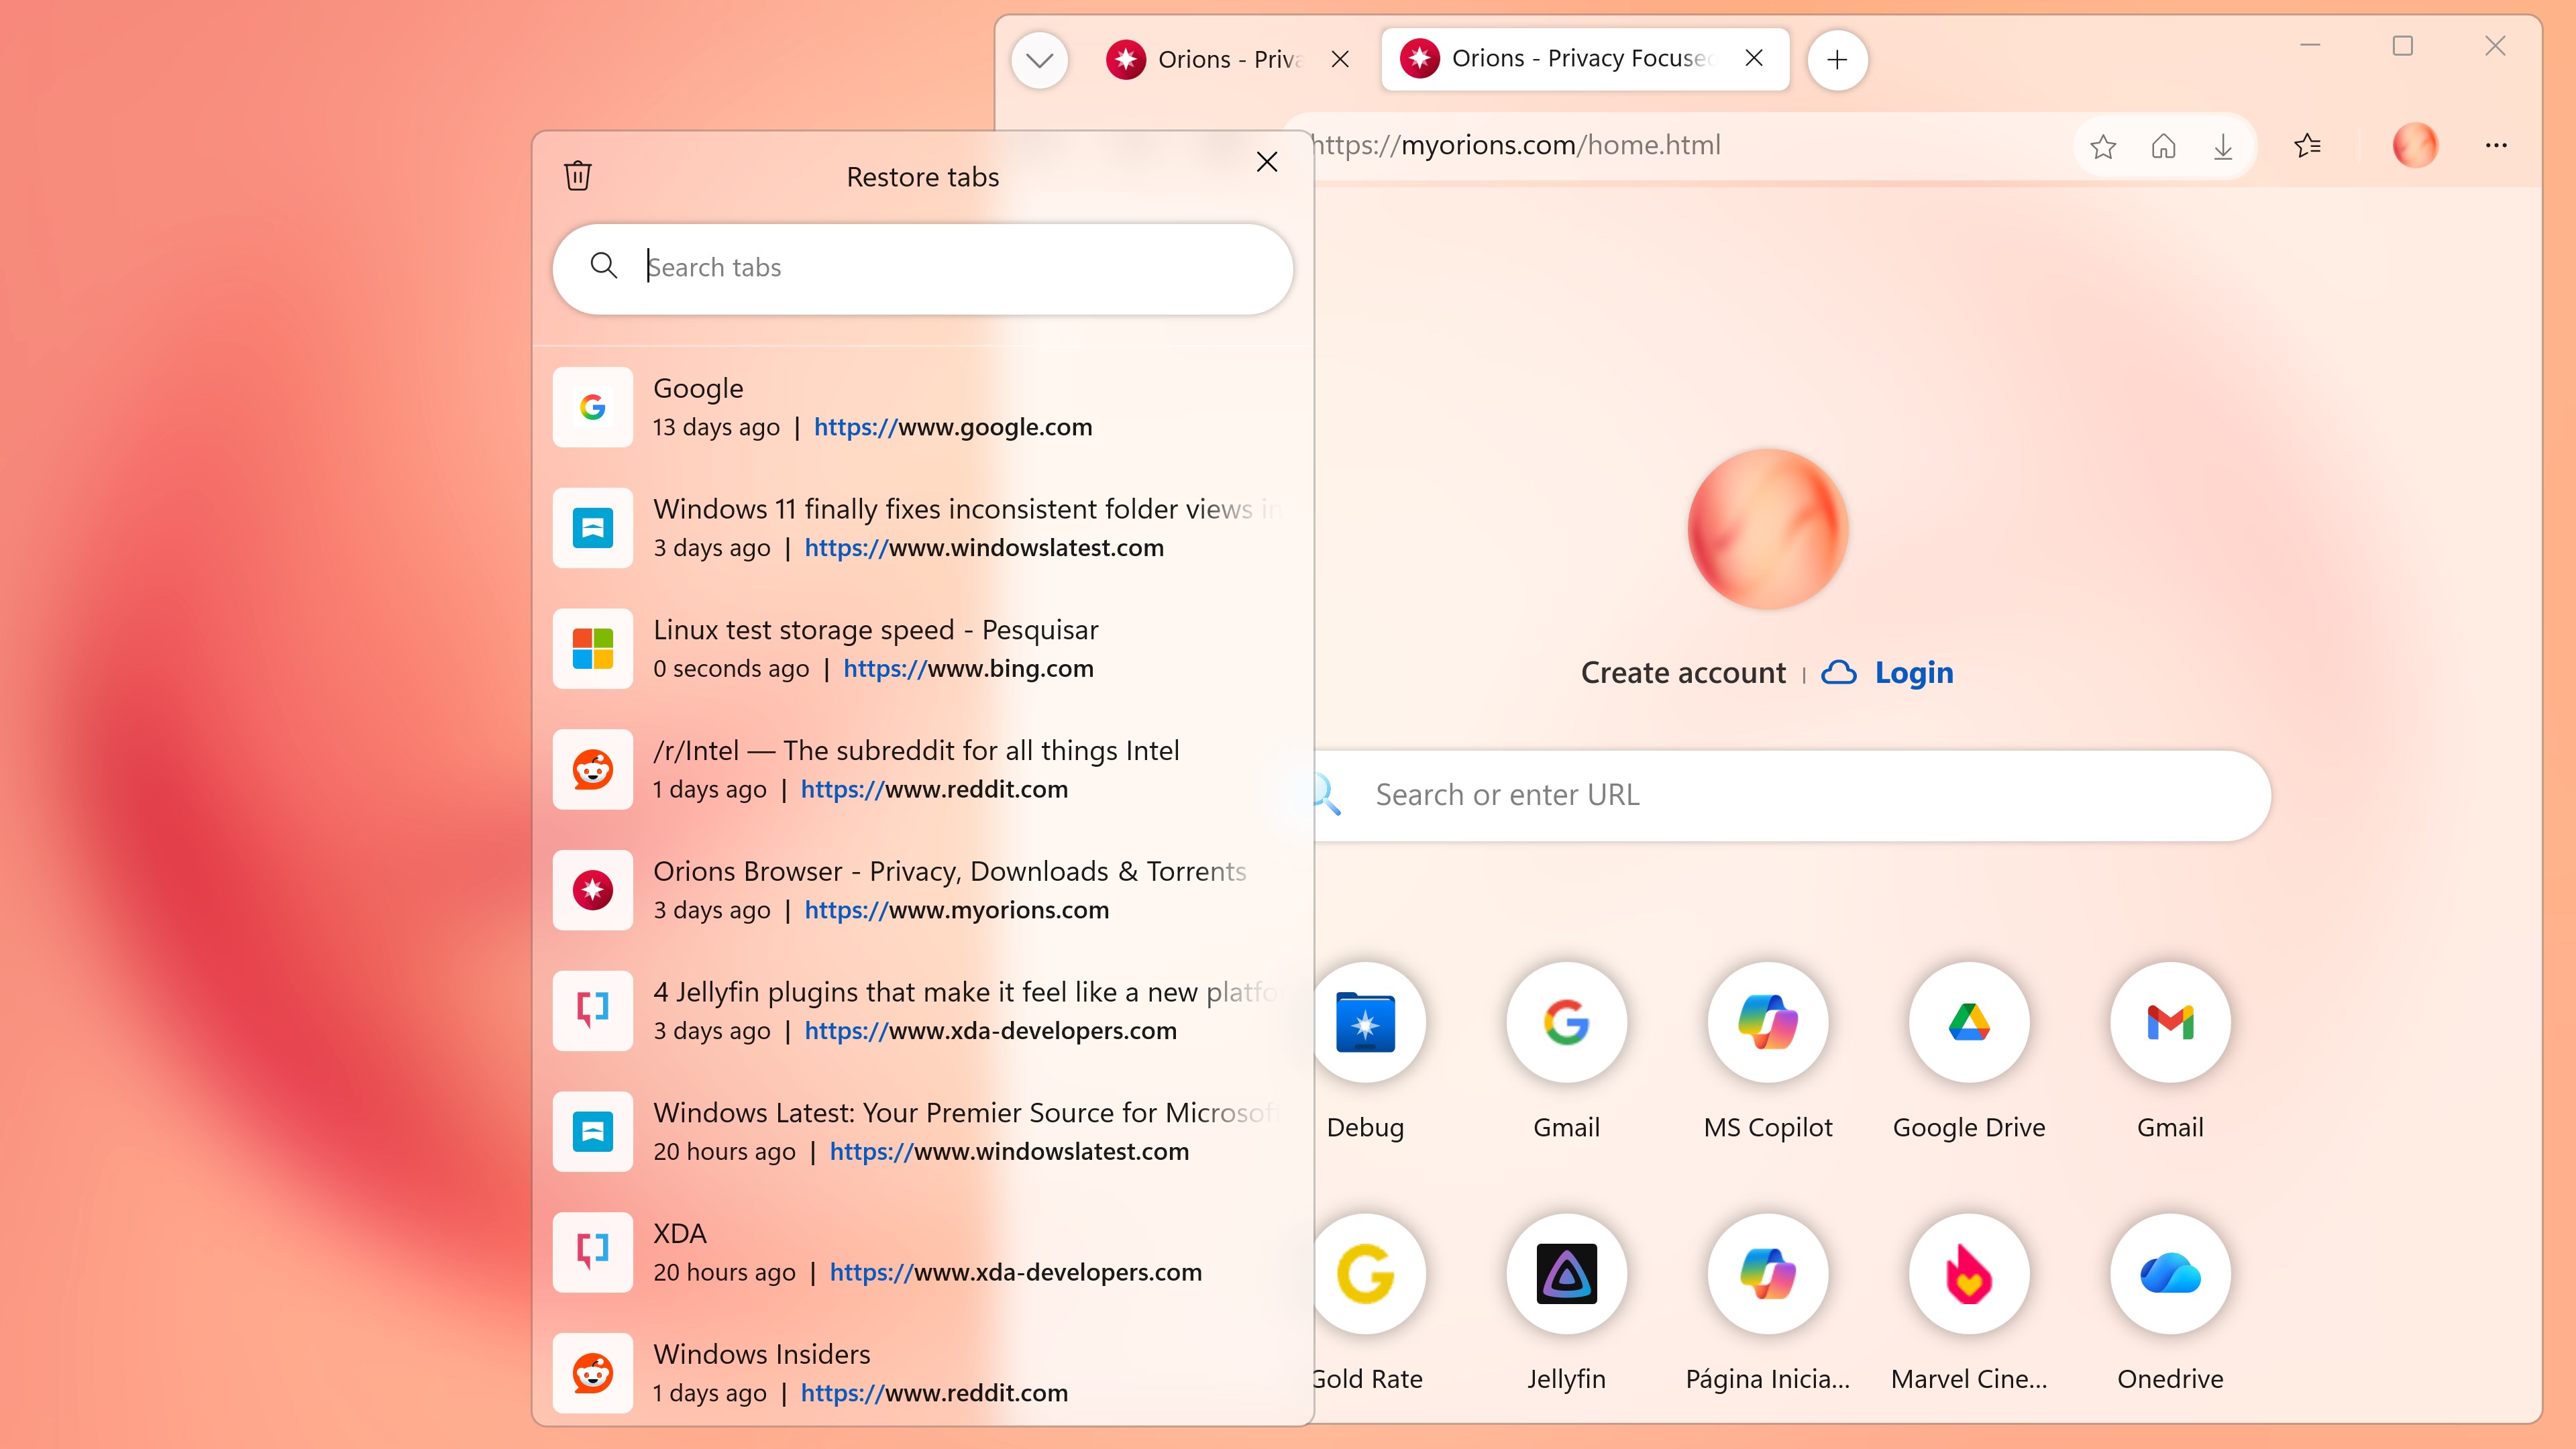Click the Reddit favicon beside /r/Intel

593,769
